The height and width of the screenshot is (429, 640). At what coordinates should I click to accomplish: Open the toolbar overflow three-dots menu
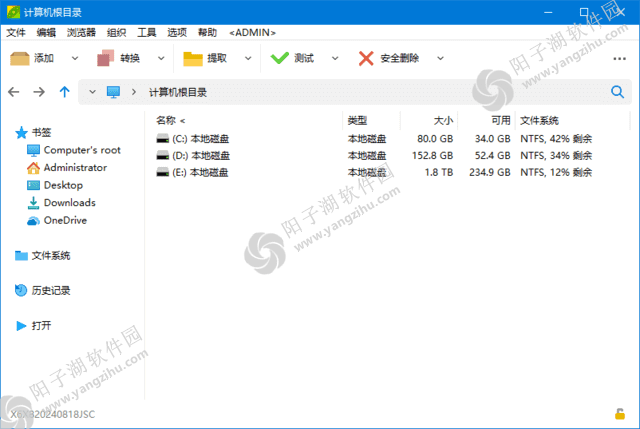pos(619,59)
